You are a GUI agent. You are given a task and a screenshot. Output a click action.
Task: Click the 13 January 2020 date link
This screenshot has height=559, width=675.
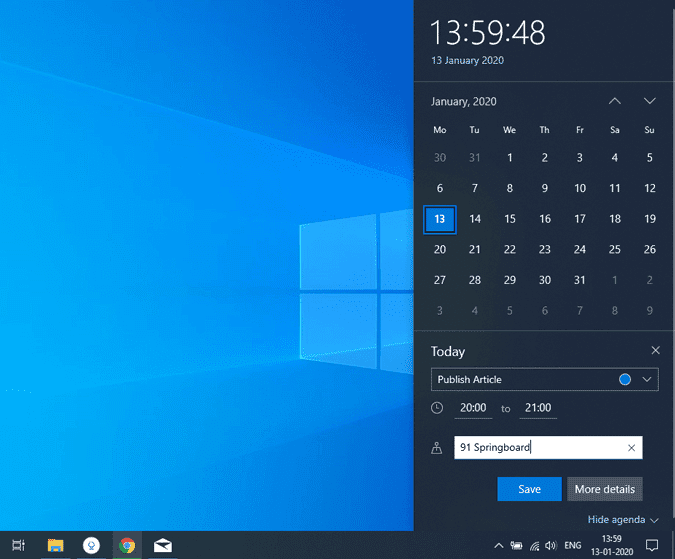pyautogui.click(x=468, y=60)
